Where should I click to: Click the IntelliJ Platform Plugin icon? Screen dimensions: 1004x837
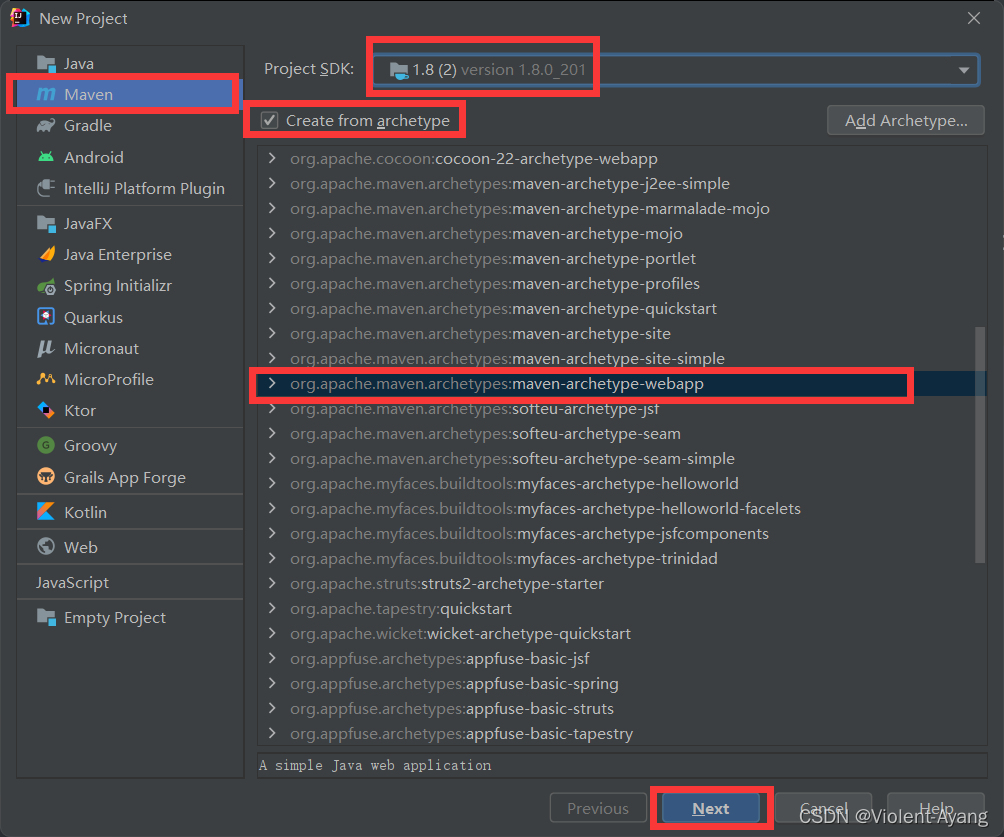point(46,188)
